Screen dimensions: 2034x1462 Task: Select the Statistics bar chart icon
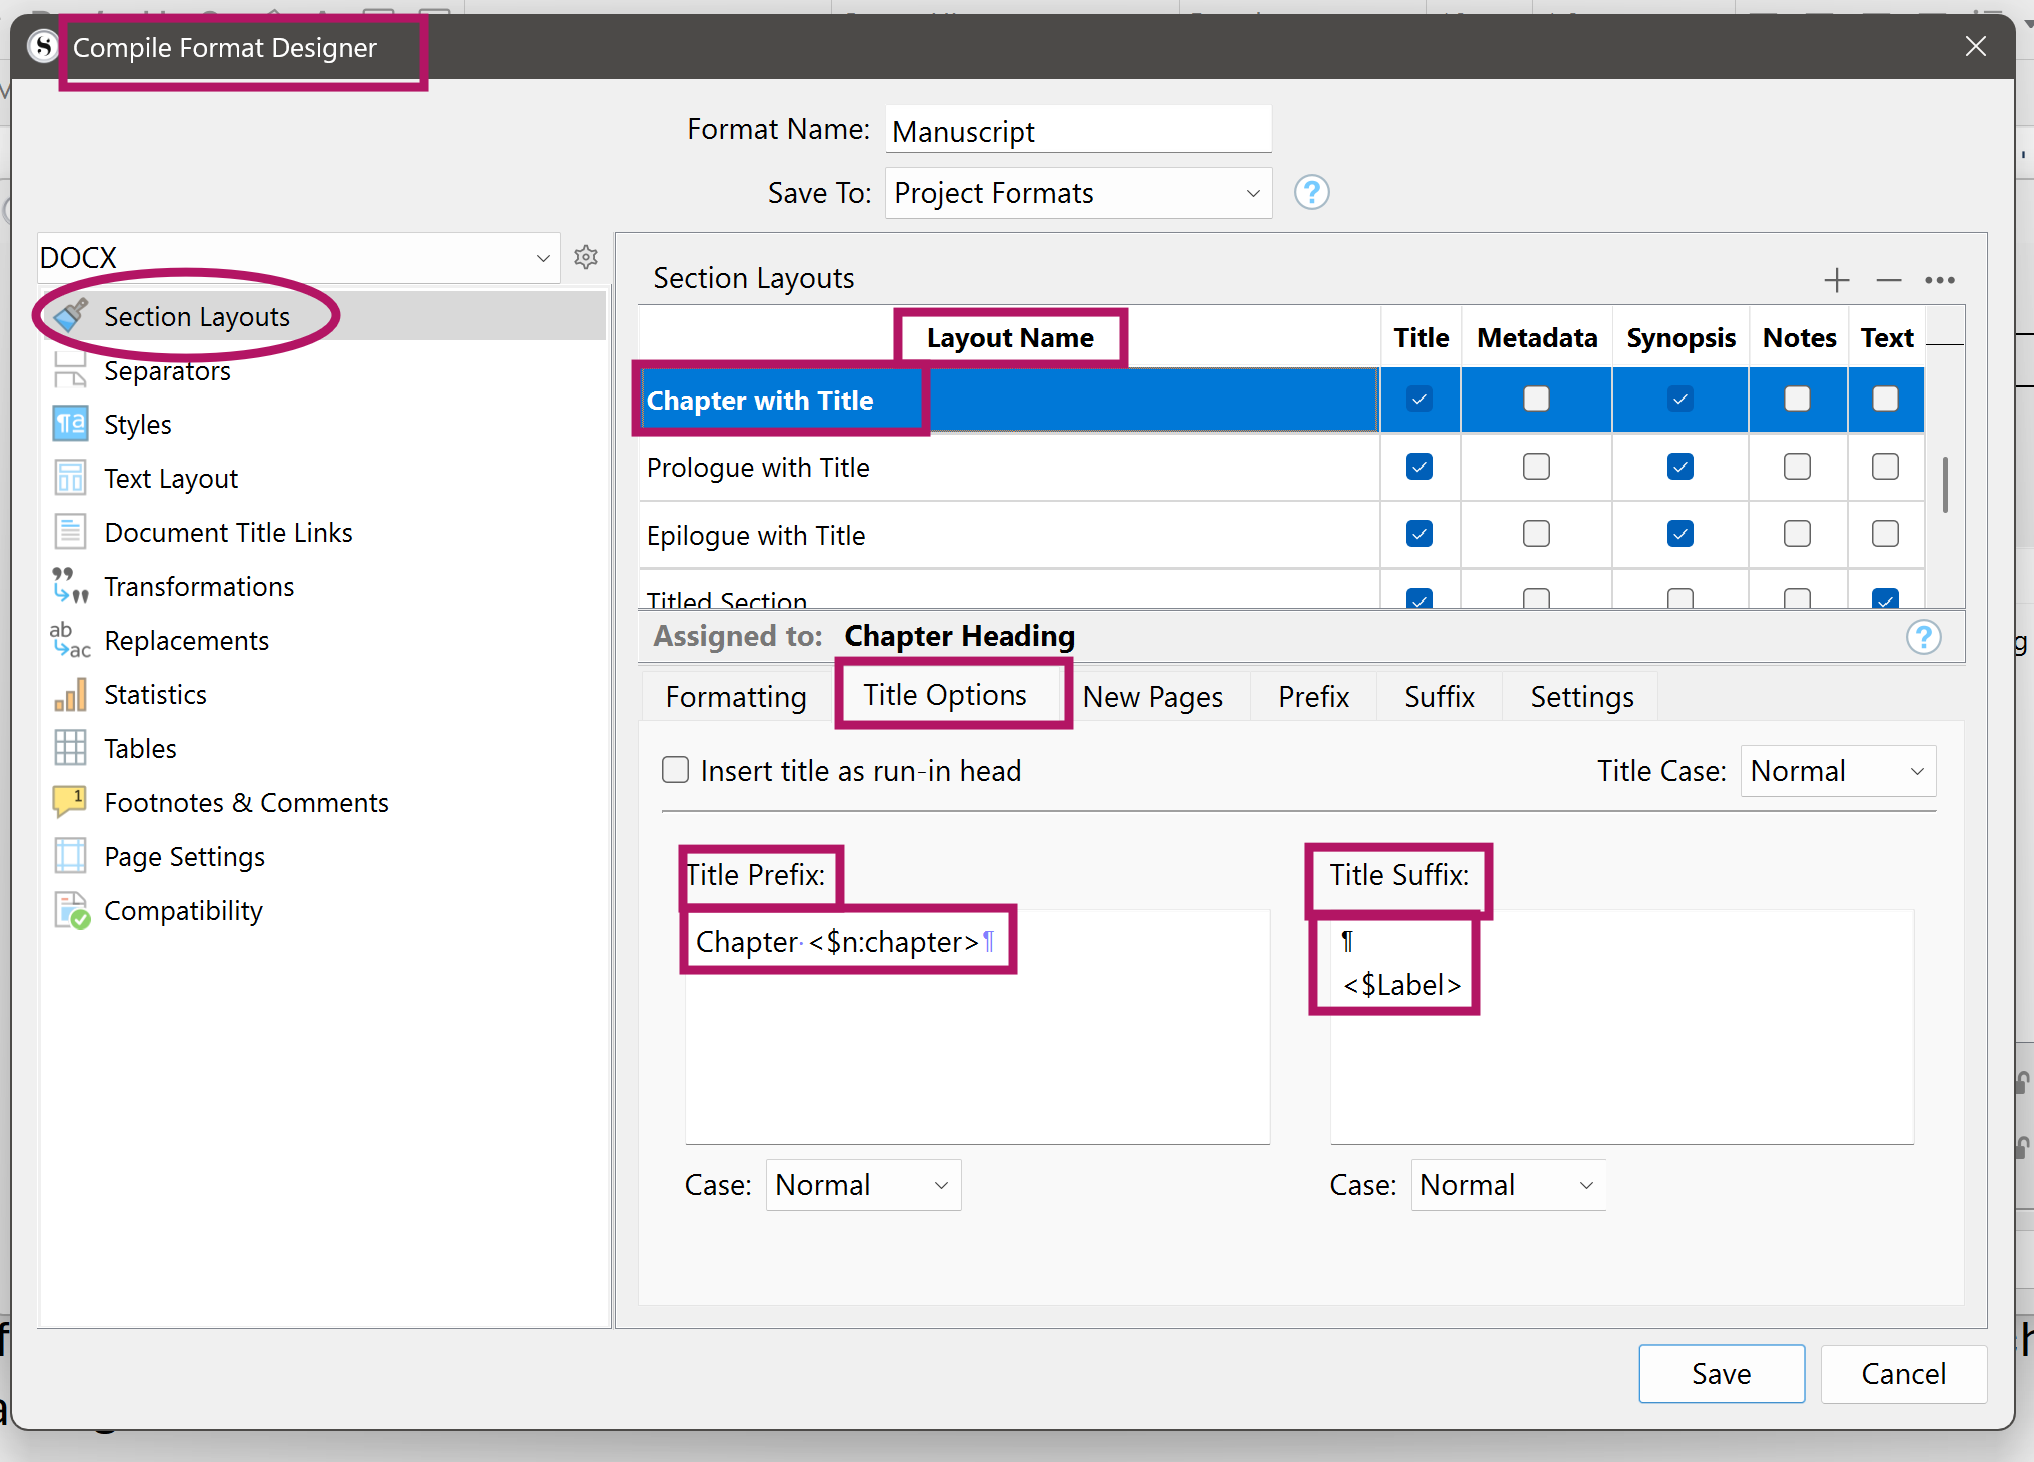(x=70, y=694)
